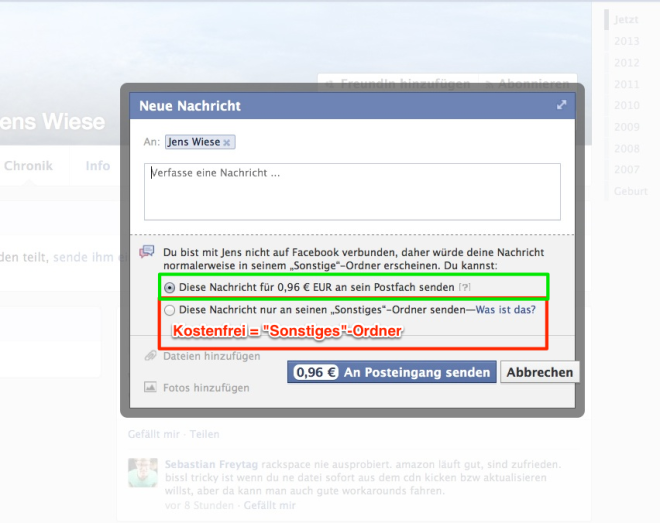
Task: Click the profile name 'ens Wiese' on cover
Action: click(52, 122)
